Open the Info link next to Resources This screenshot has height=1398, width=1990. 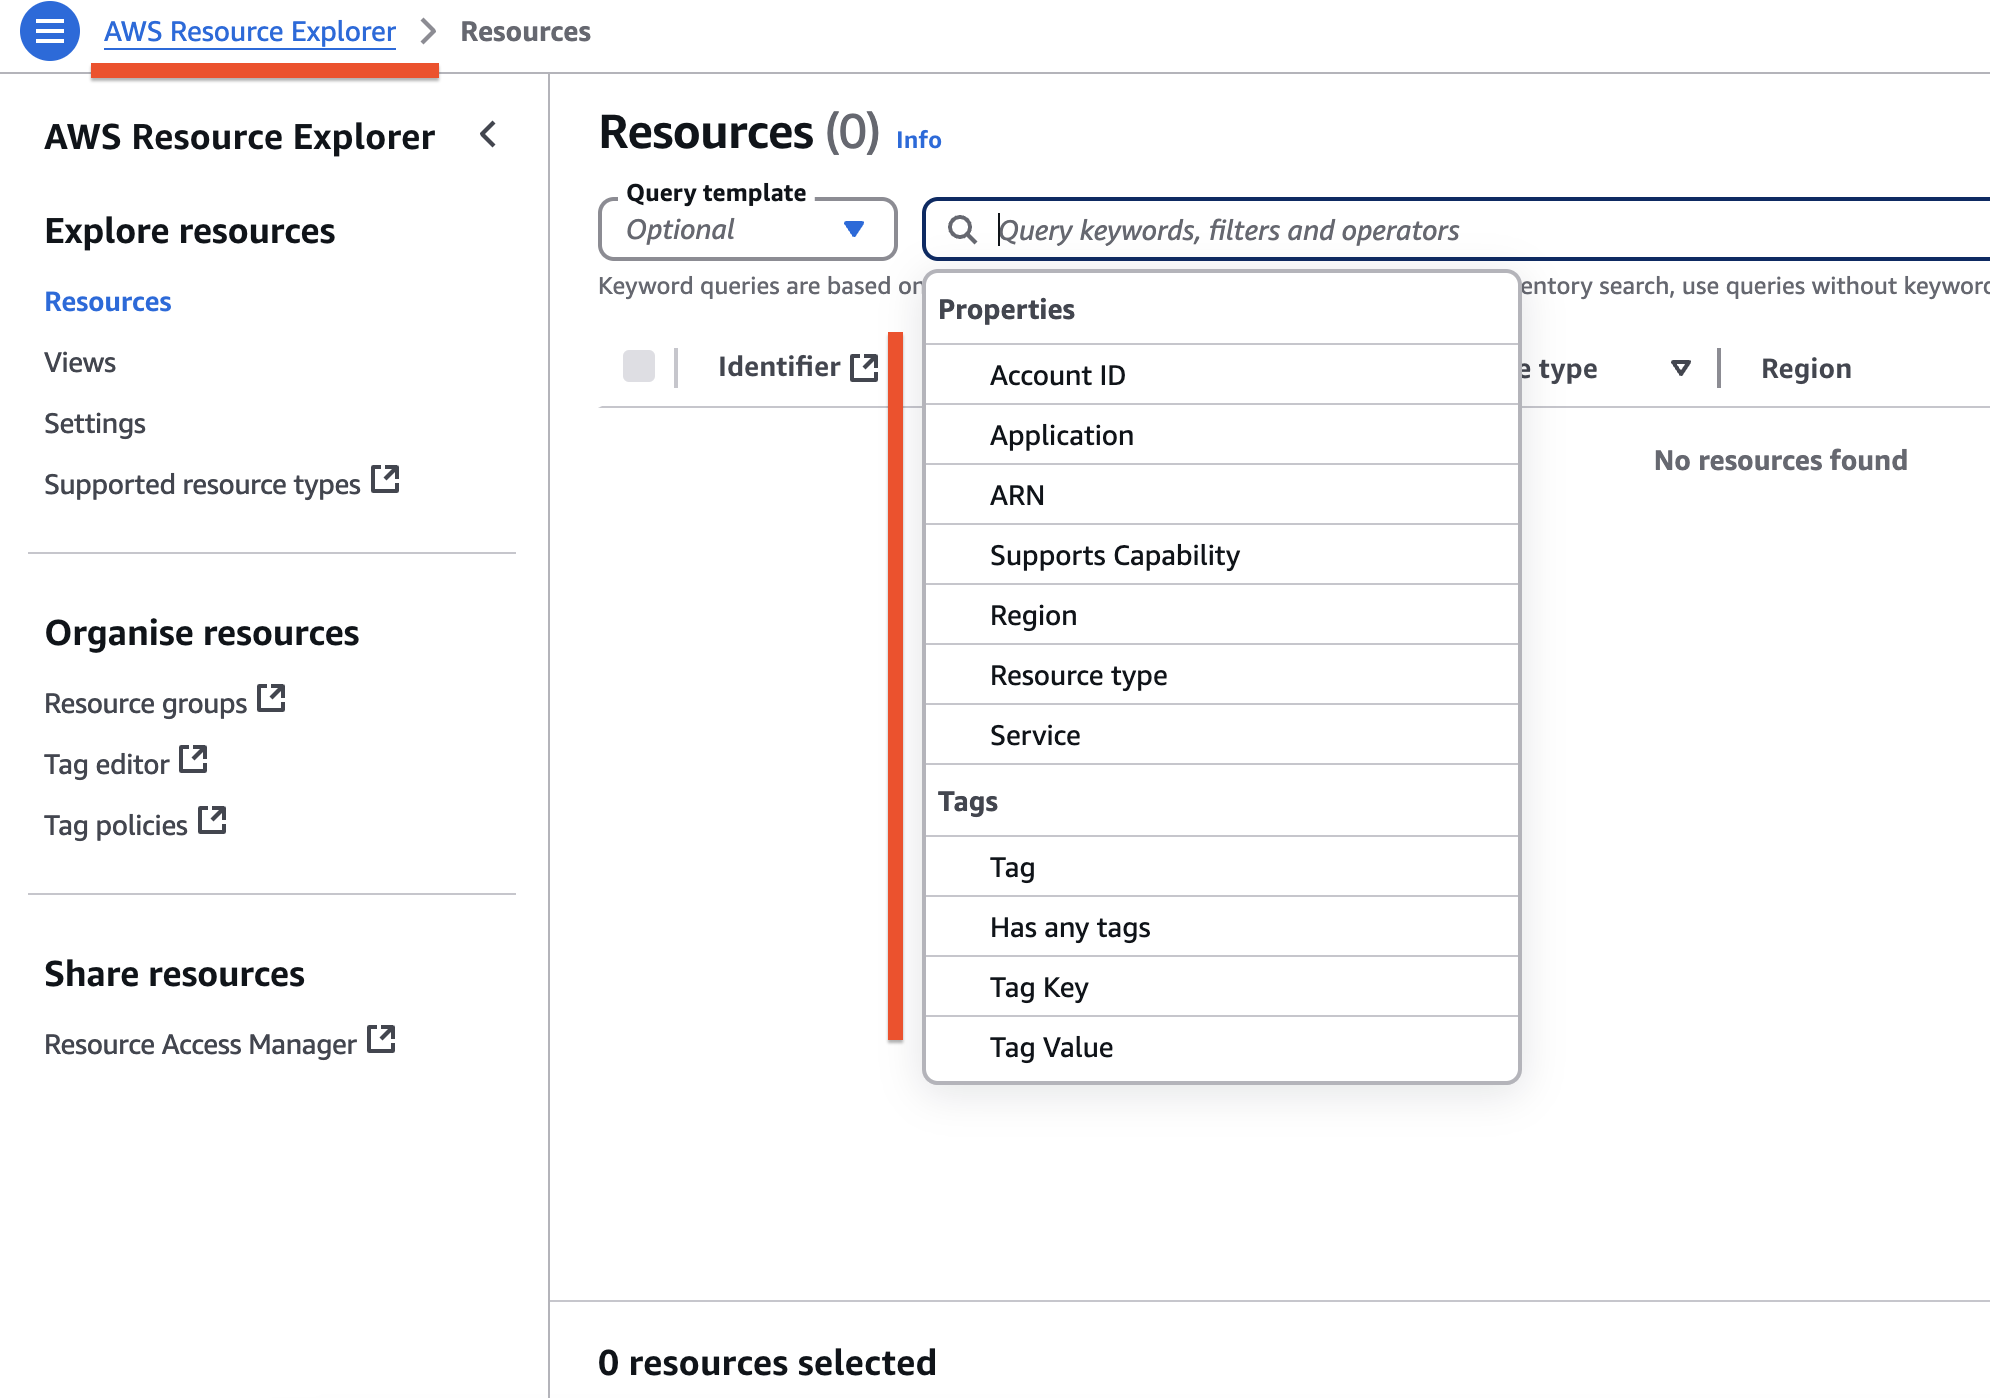pyautogui.click(x=918, y=140)
